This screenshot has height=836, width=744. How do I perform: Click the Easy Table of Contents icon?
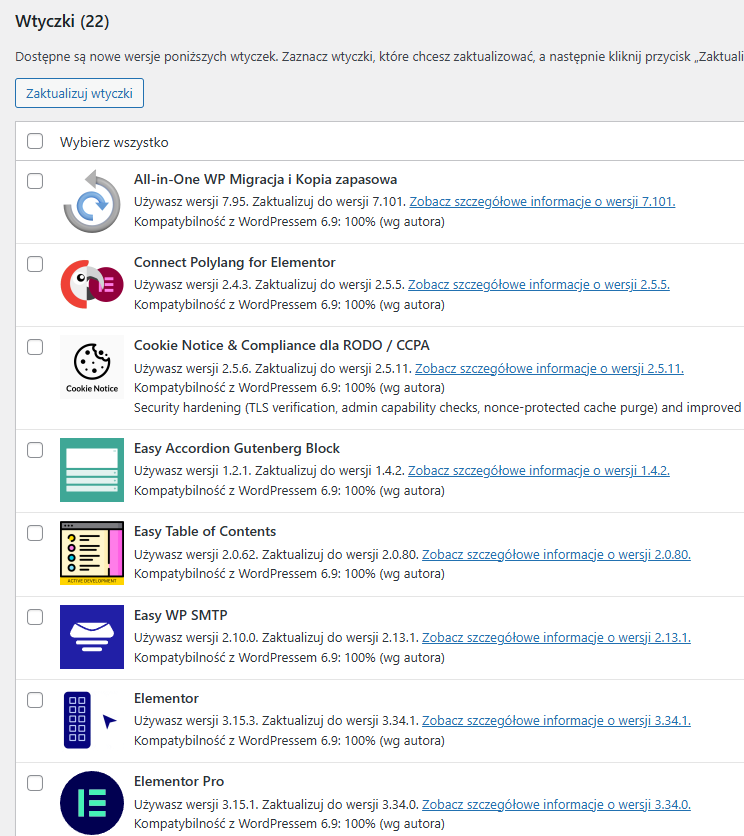pyautogui.click(x=92, y=553)
